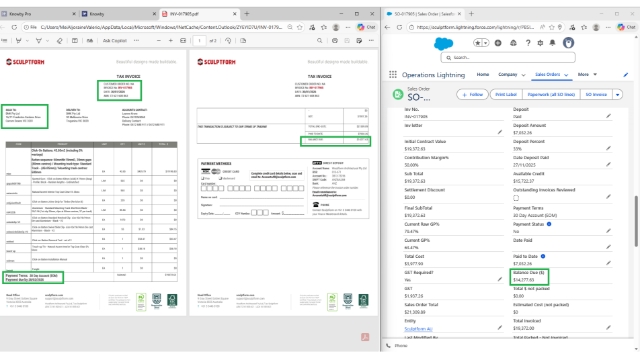Open the More navigation dropdown
The image size is (640, 360).
coord(587,74)
